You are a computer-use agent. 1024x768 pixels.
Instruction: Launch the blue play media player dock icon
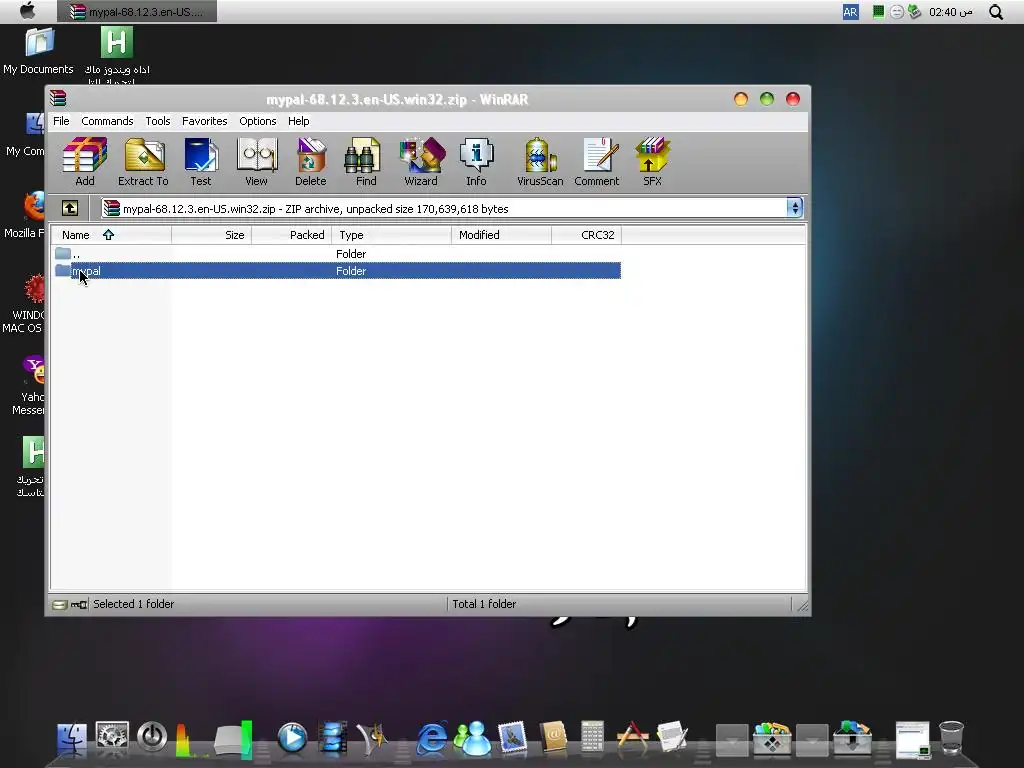point(292,738)
